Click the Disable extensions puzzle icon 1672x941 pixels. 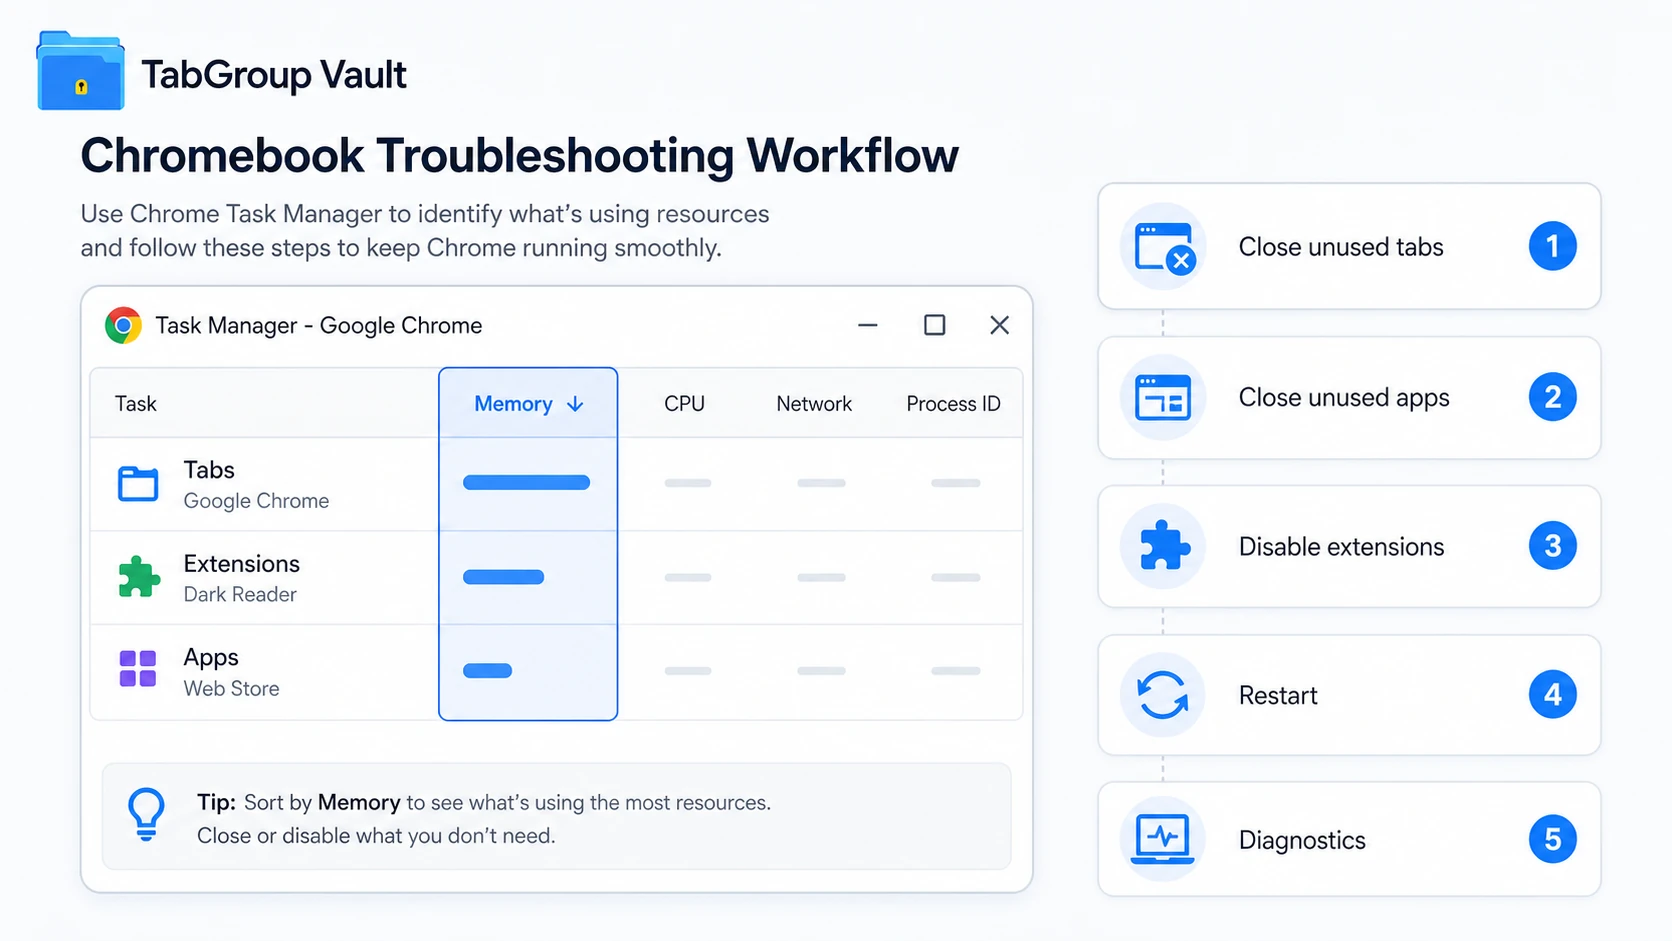[1163, 546]
